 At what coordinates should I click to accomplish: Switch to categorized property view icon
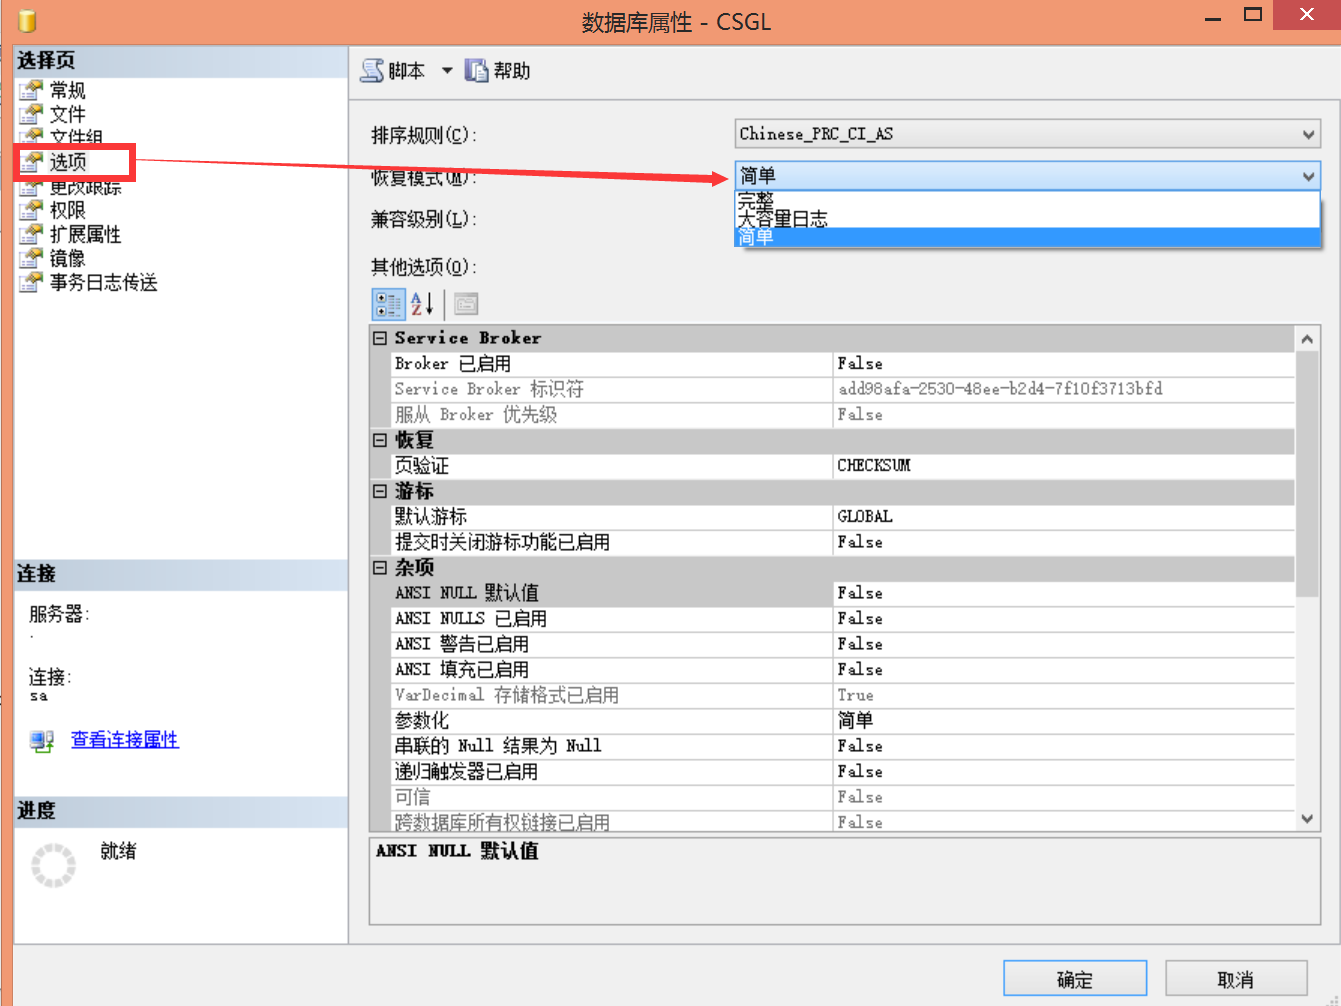coord(388,304)
